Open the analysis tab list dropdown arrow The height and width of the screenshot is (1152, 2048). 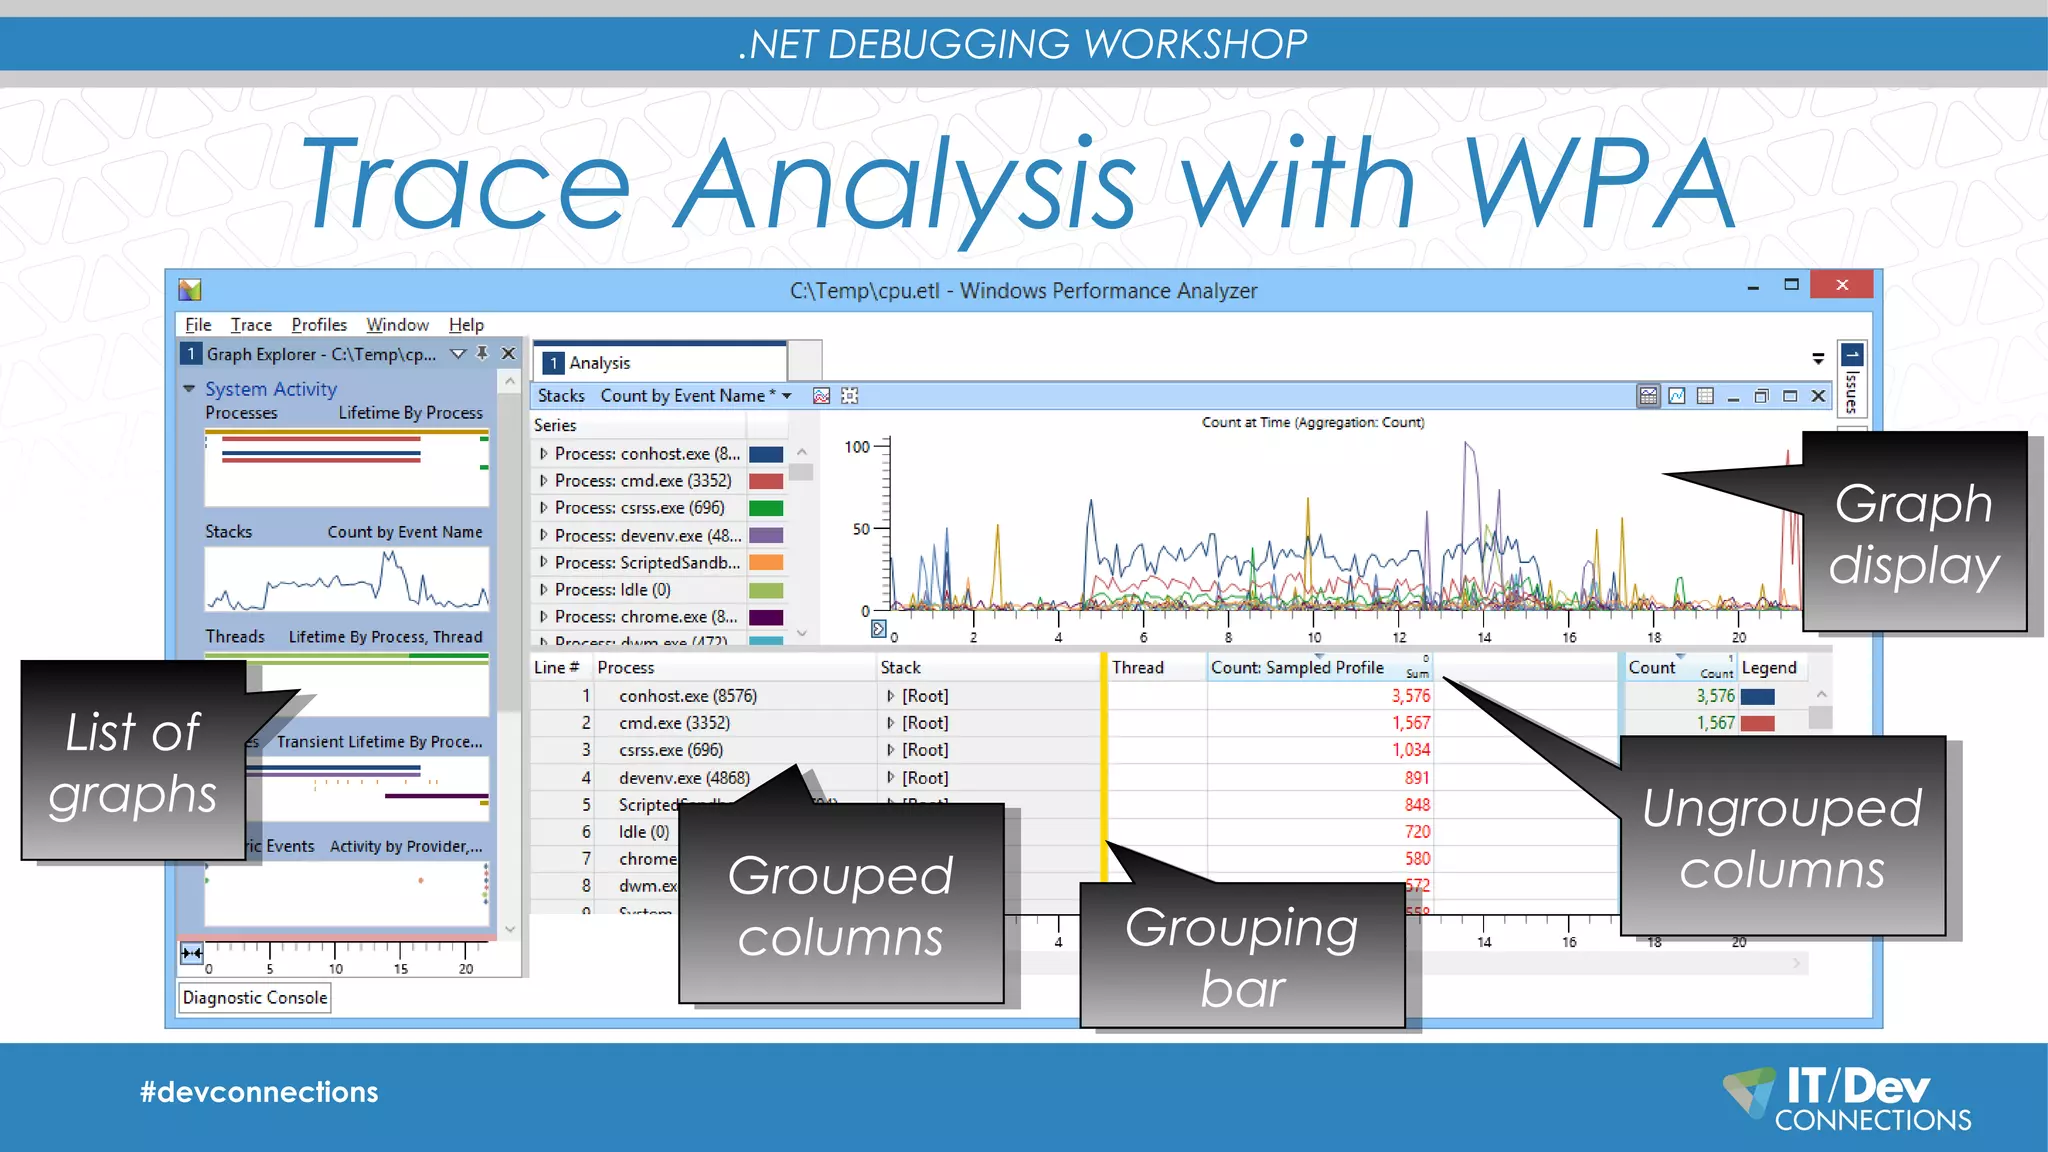(x=1818, y=358)
